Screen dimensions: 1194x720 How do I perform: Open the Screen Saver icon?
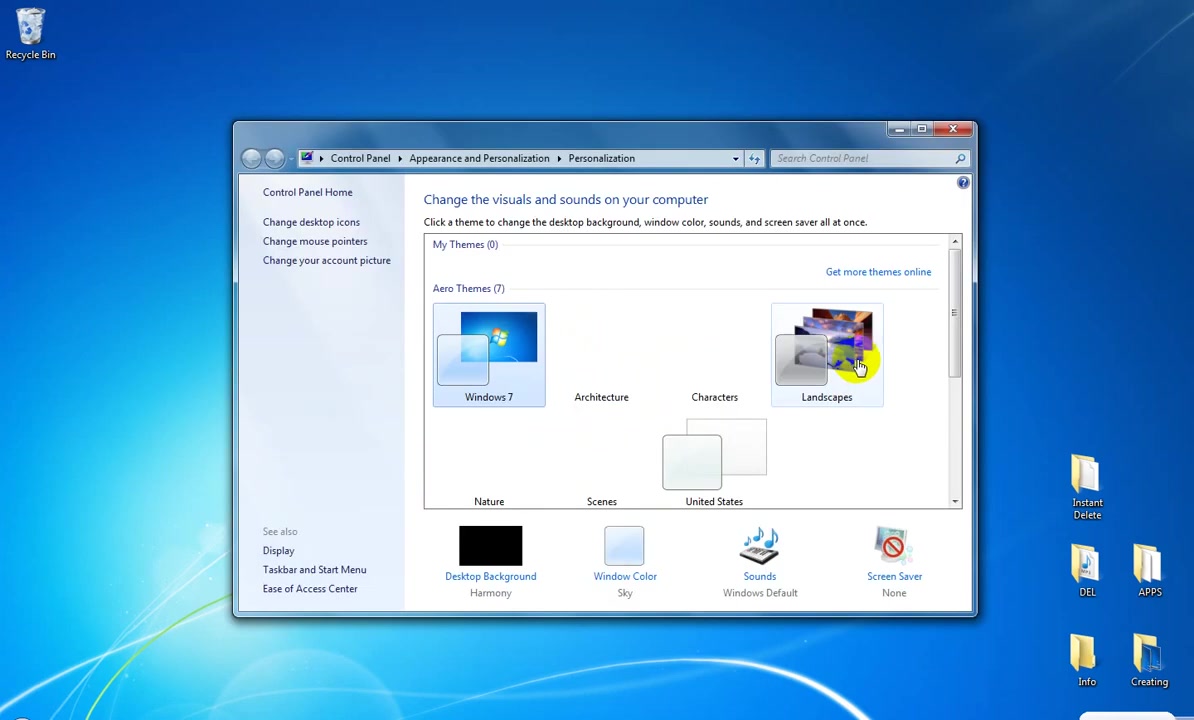click(894, 546)
